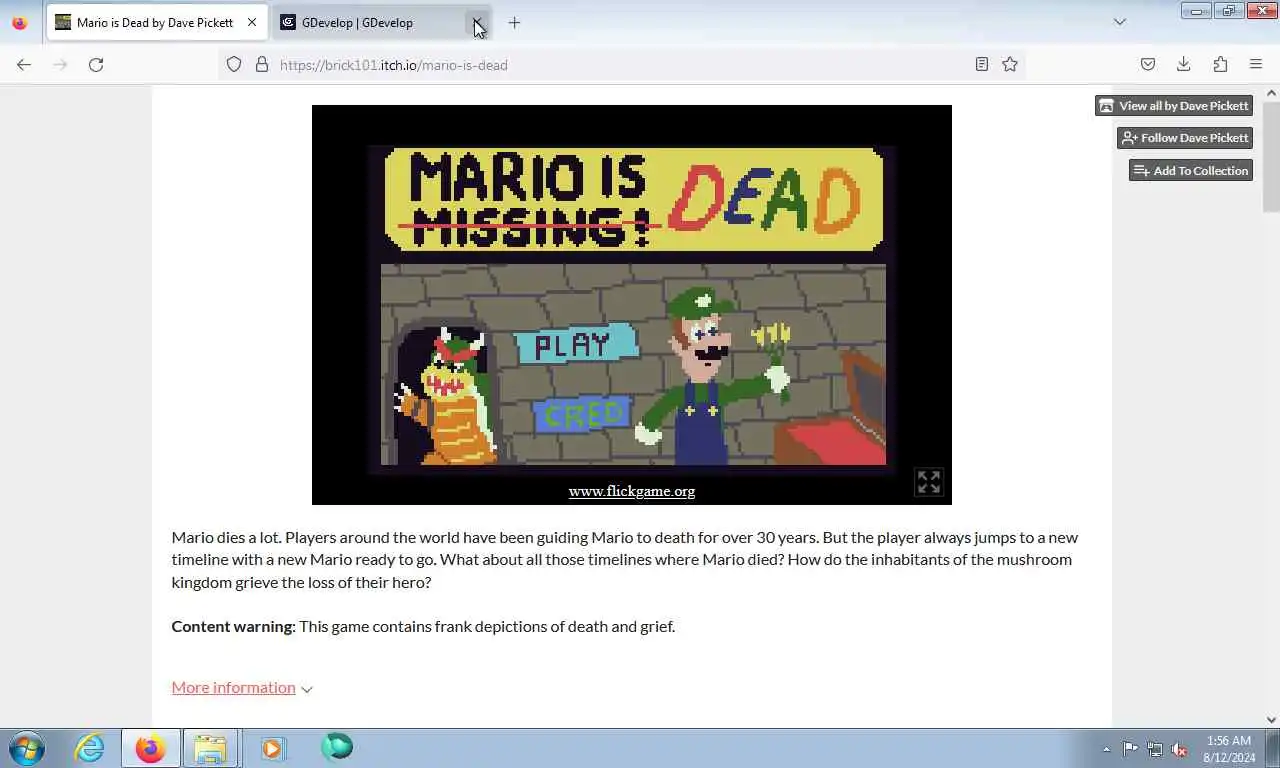Show hidden tray icons arrow
The image size is (1280, 768).
coord(1106,749)
